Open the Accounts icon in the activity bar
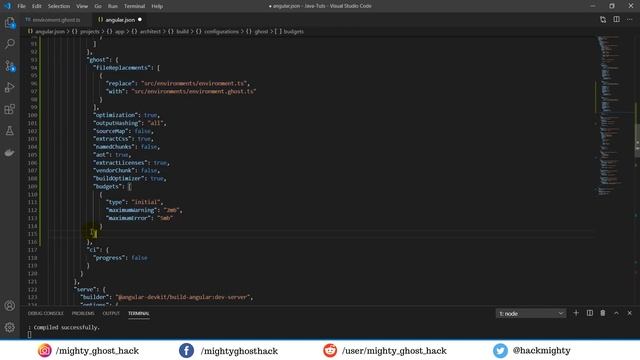 [x=10, y=305]
